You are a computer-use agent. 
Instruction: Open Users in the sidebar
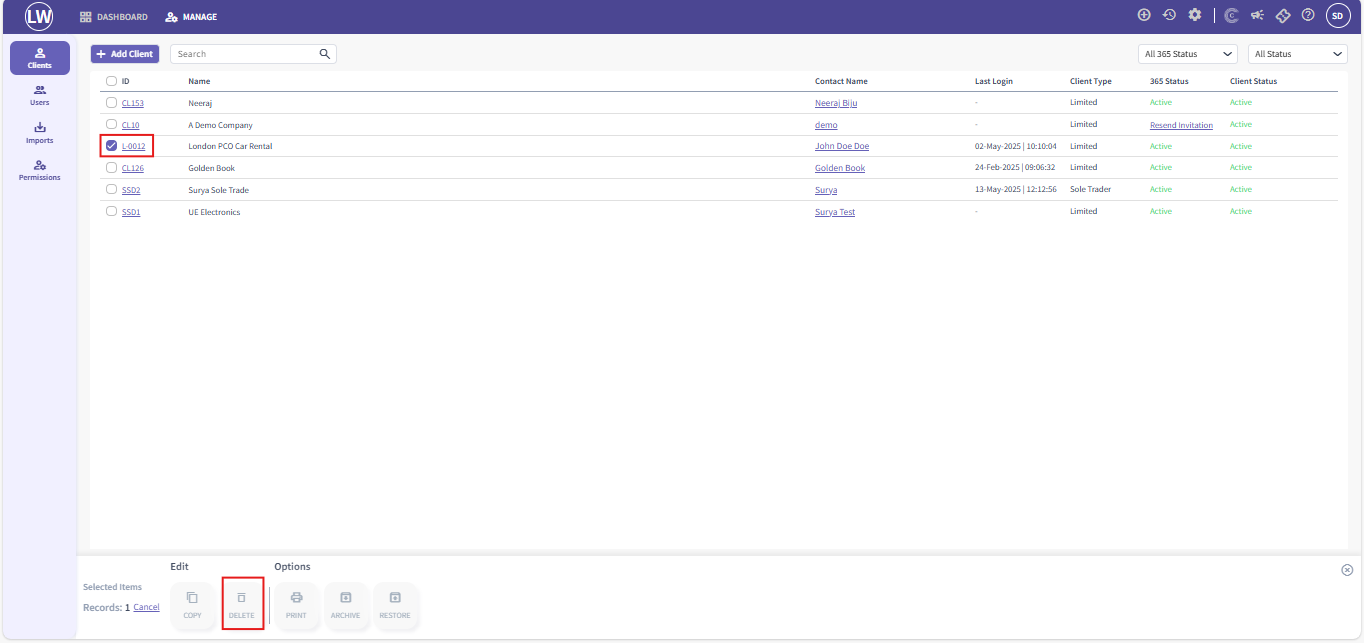pyautogui.click(x=40, y=96)
